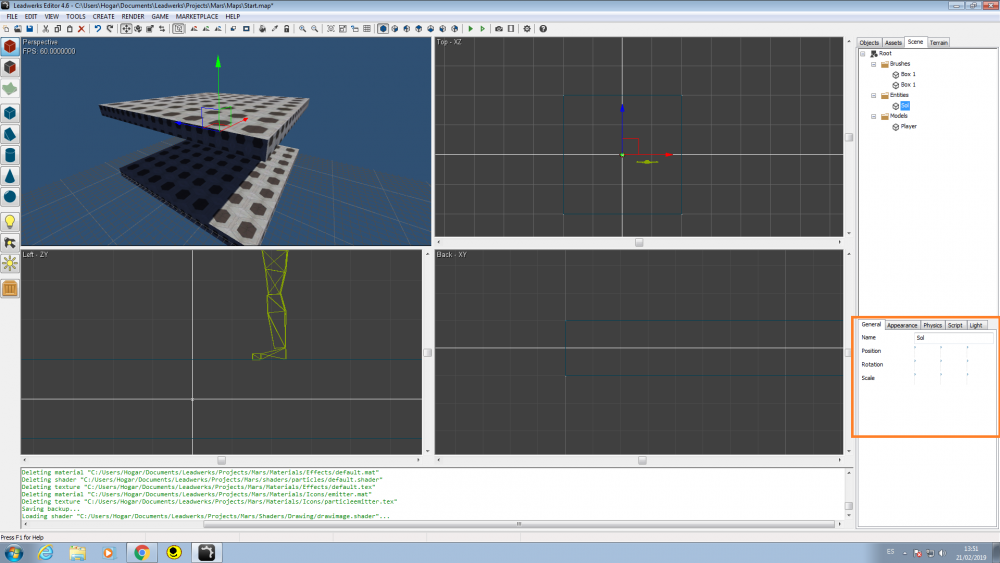This screenshot has width=1000, height=563.
Task: Choose the cone primitive tool
Action: coord(10,176)
